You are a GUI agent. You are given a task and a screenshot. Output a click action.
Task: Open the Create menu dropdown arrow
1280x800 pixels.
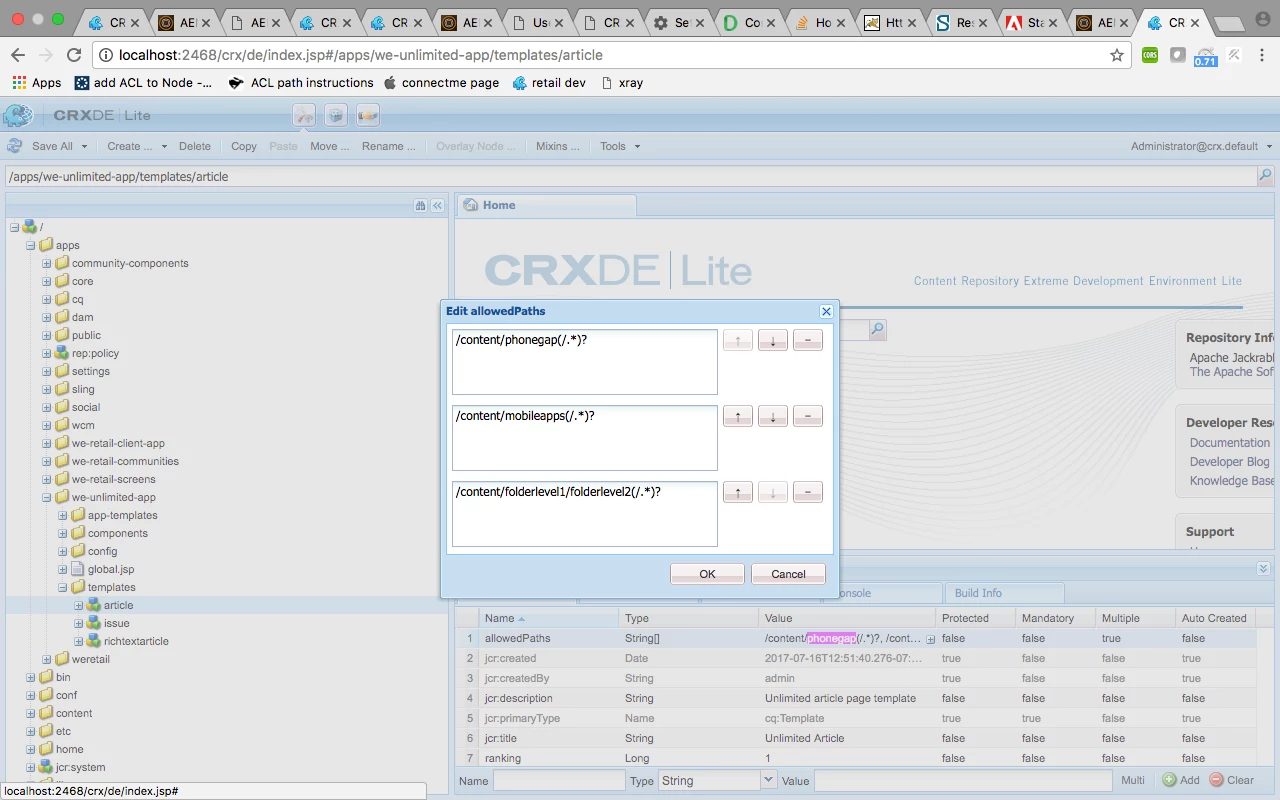pos(164,146)
